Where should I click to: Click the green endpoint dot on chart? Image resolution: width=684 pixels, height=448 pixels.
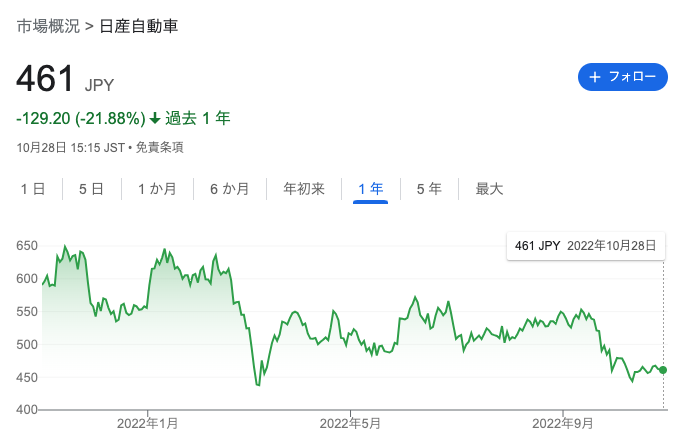click(x=663, y=370)
